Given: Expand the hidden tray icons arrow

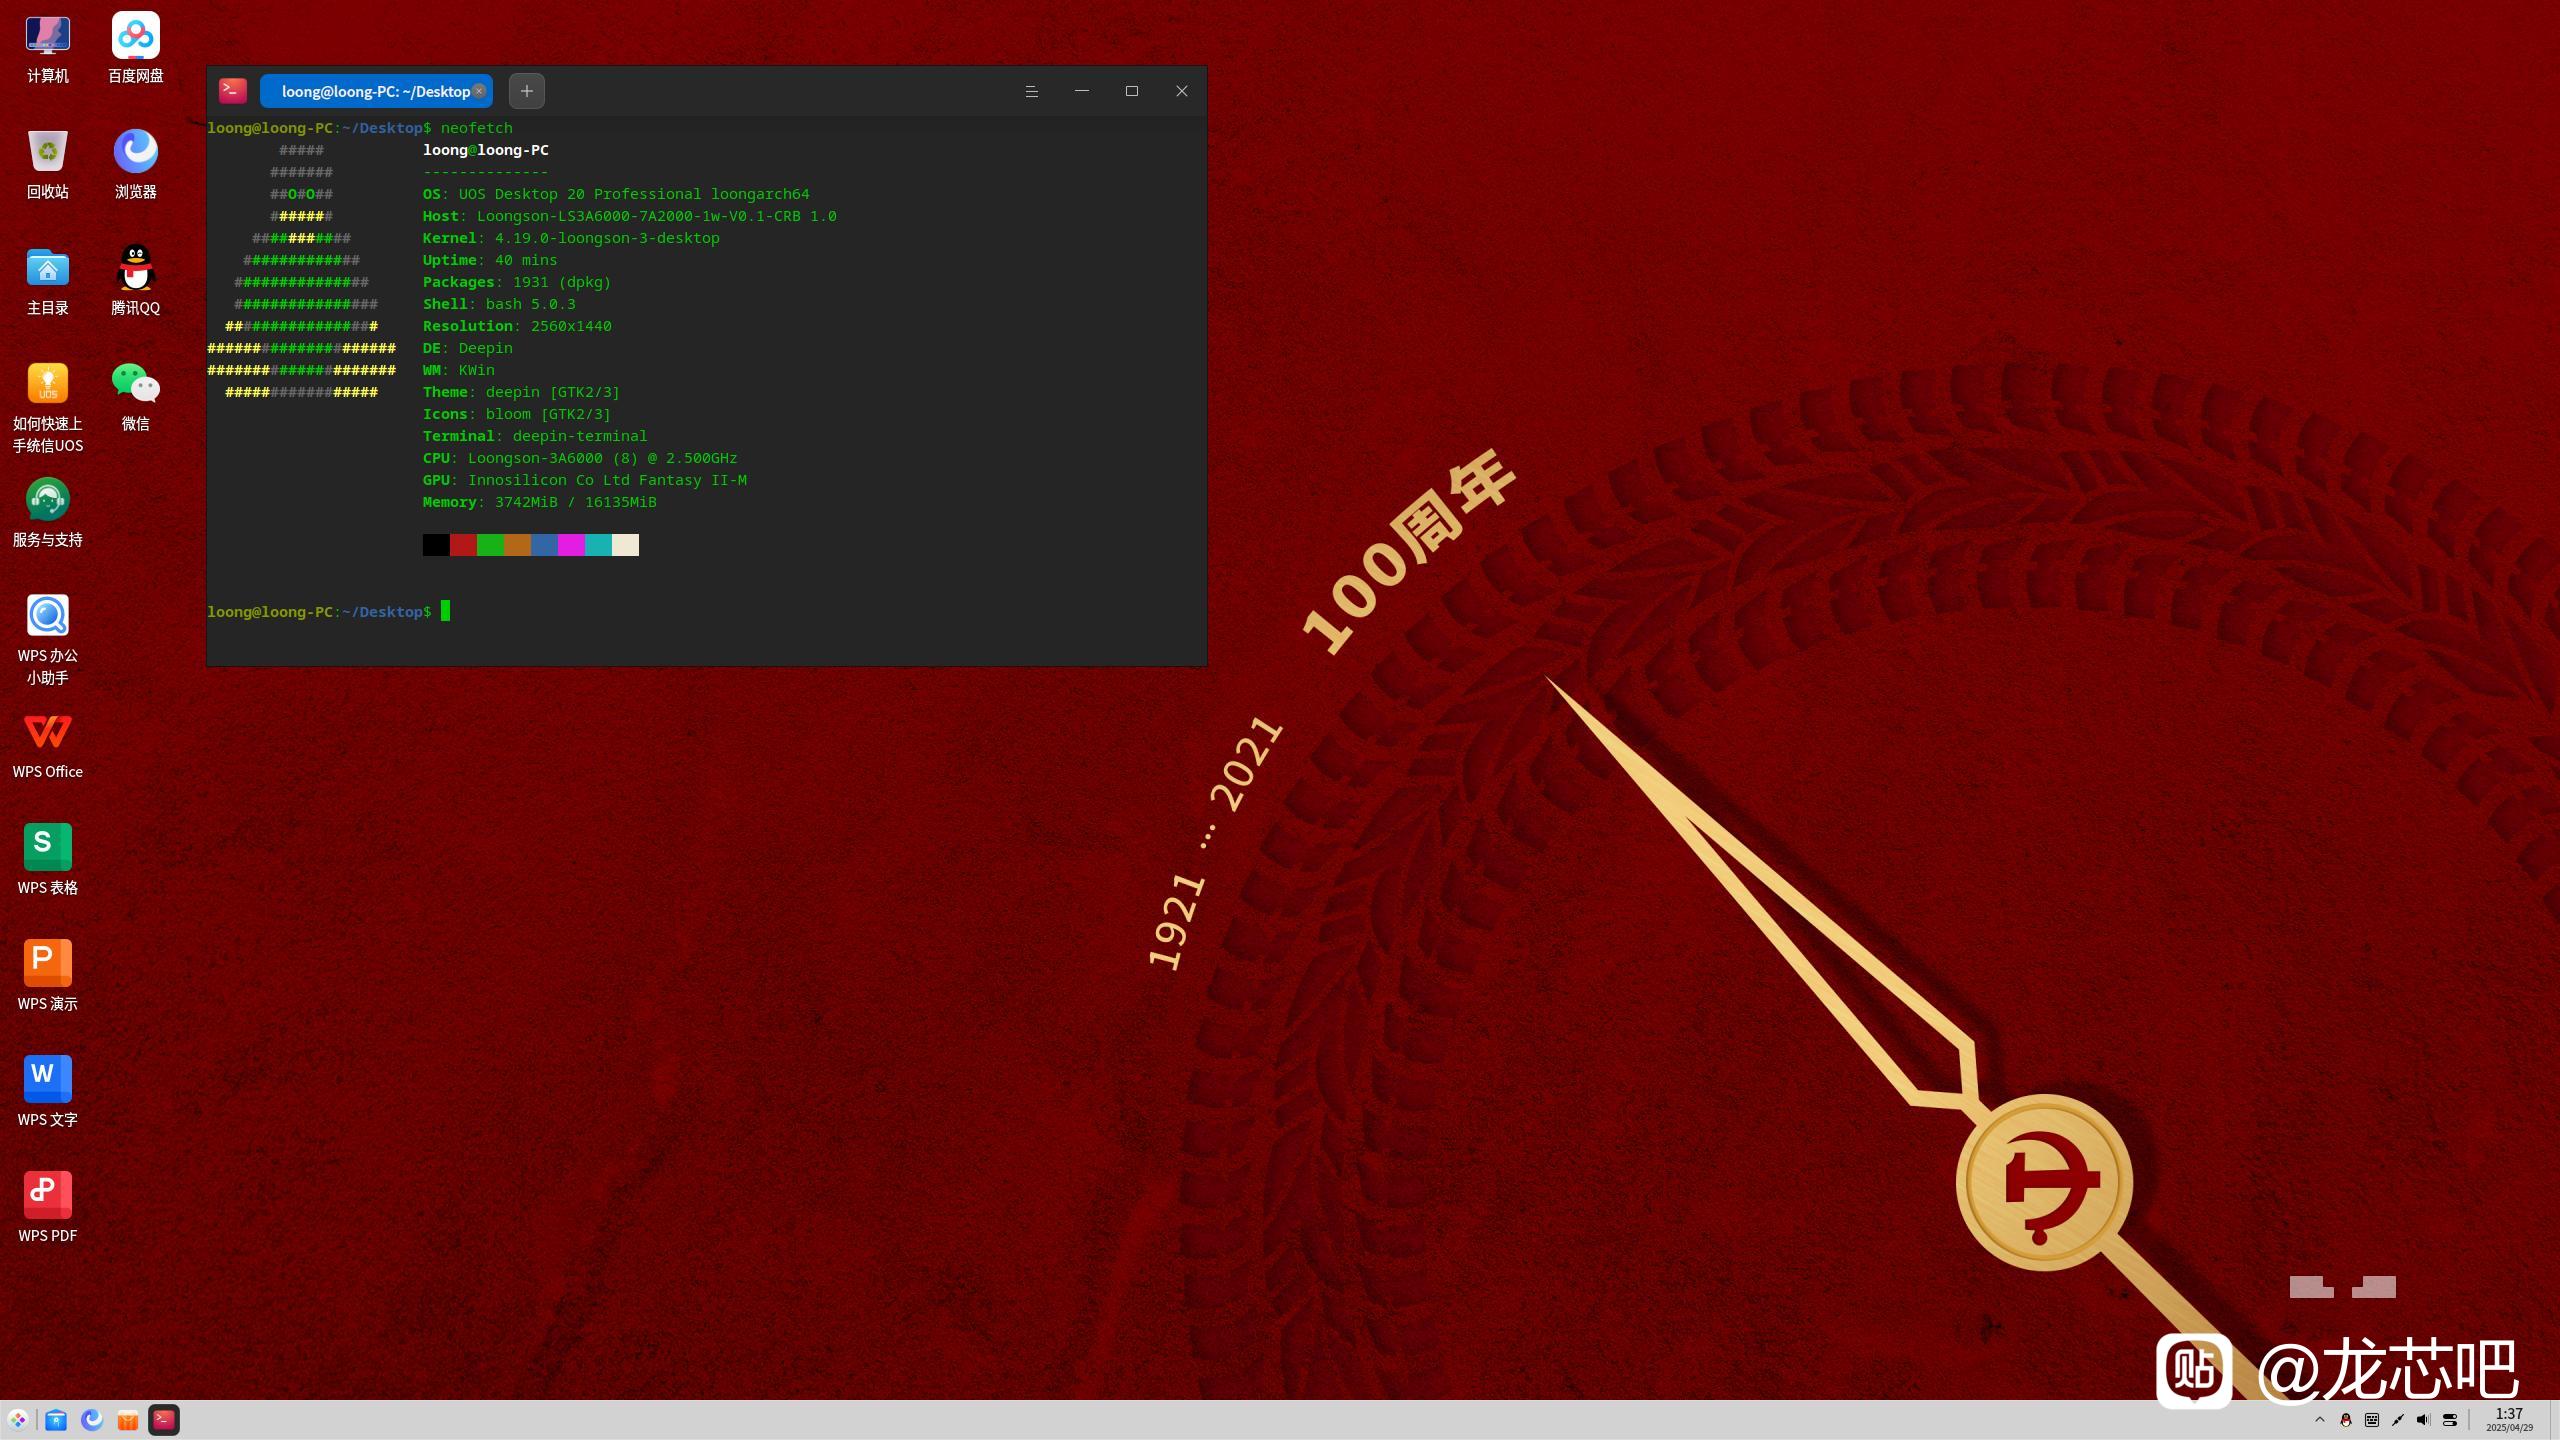Looking at the screenshot, I should coord(2320,1420).
